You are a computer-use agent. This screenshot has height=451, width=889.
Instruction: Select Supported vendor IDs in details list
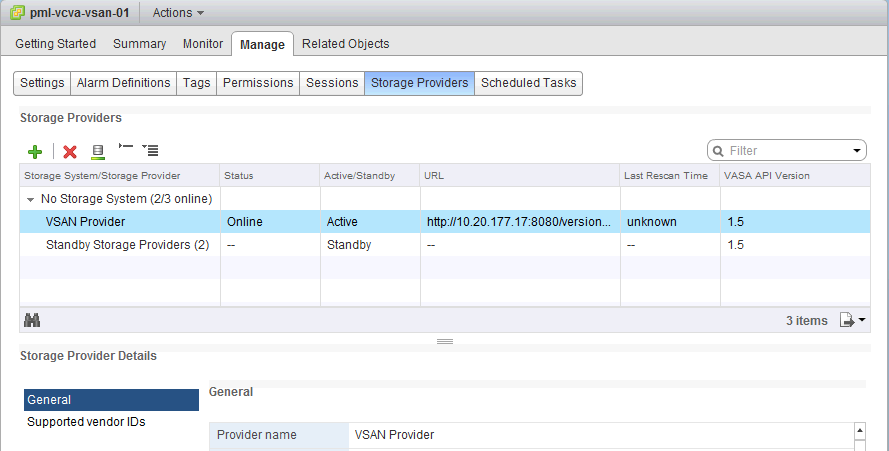pos(86,422)
